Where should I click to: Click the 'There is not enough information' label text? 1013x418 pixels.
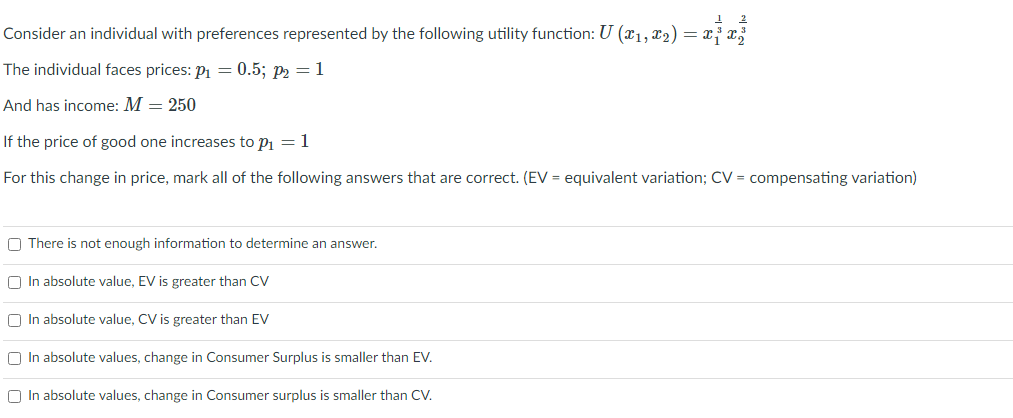tap(202, 244)
